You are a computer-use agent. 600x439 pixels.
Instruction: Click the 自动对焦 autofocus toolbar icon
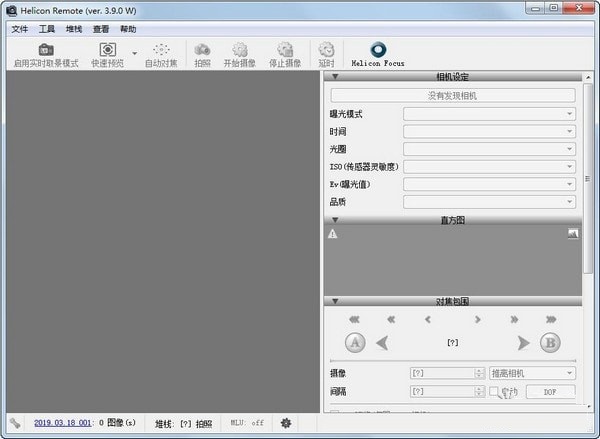click(161, 50)
